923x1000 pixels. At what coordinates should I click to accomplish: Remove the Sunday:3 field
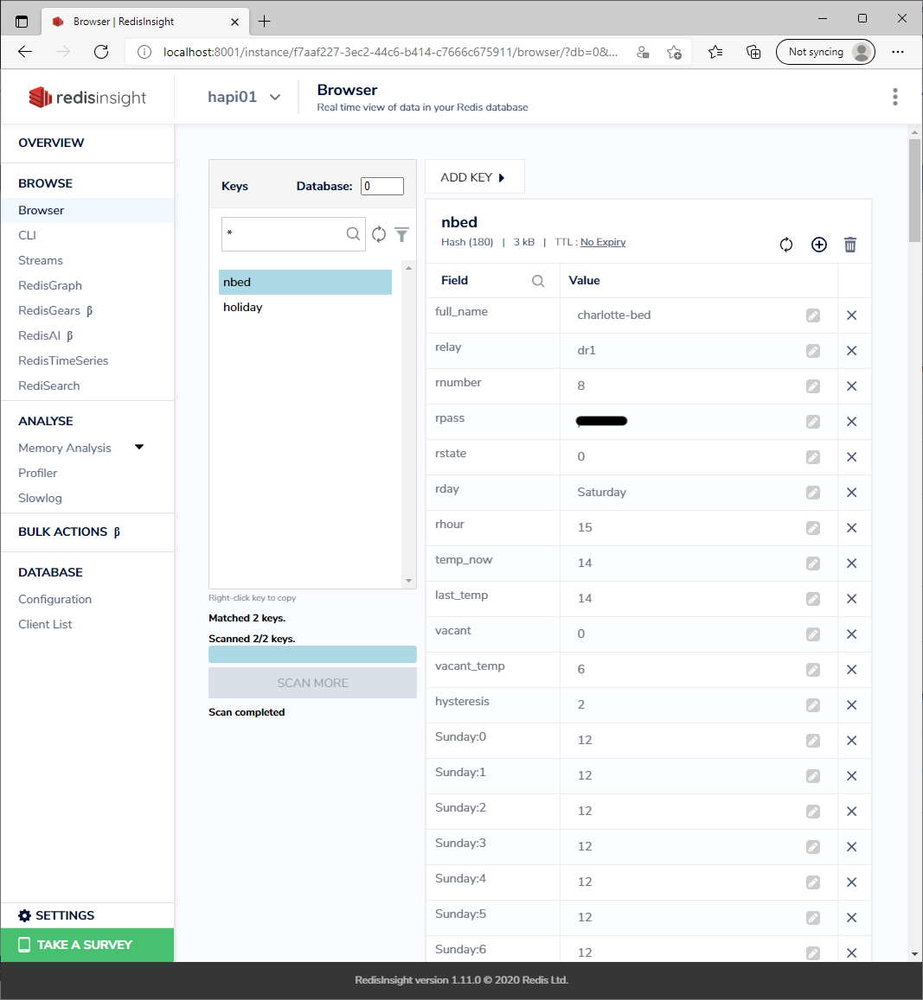click(x=852, y=846)
